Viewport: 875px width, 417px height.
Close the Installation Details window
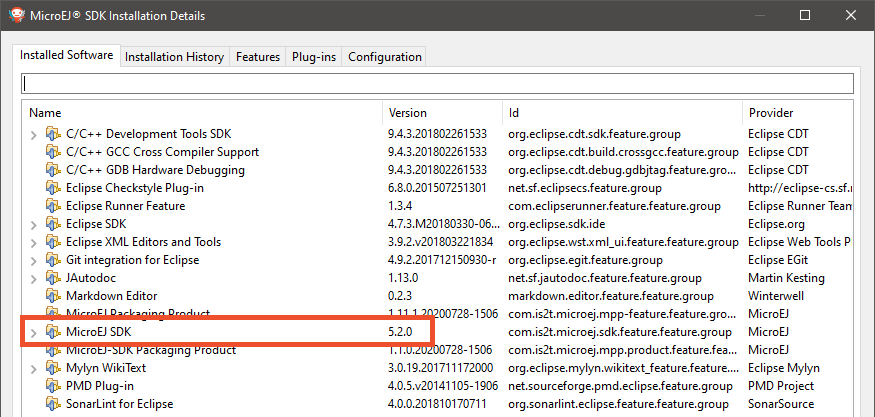[x=850, y=16]
